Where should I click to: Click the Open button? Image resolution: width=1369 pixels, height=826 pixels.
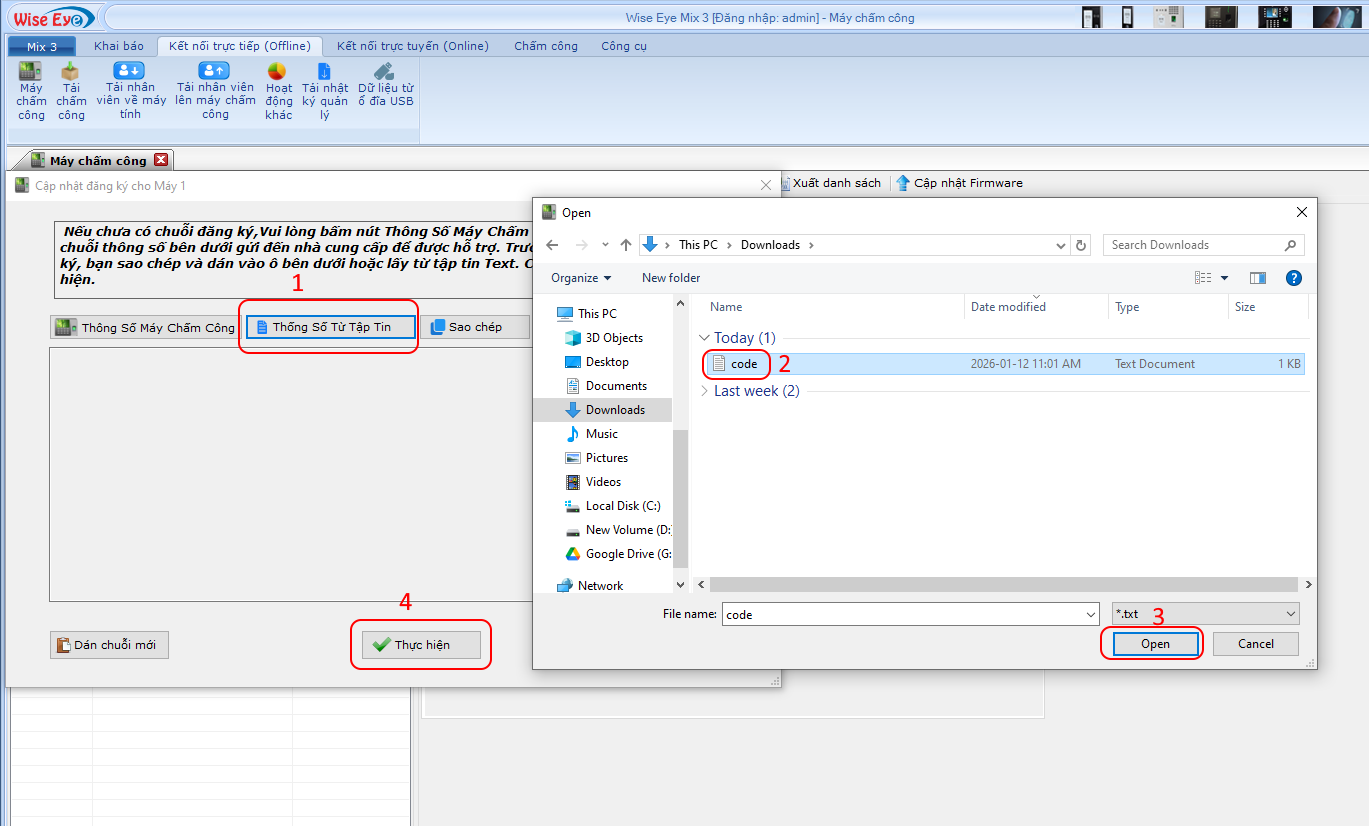[x=1155, y=644]
